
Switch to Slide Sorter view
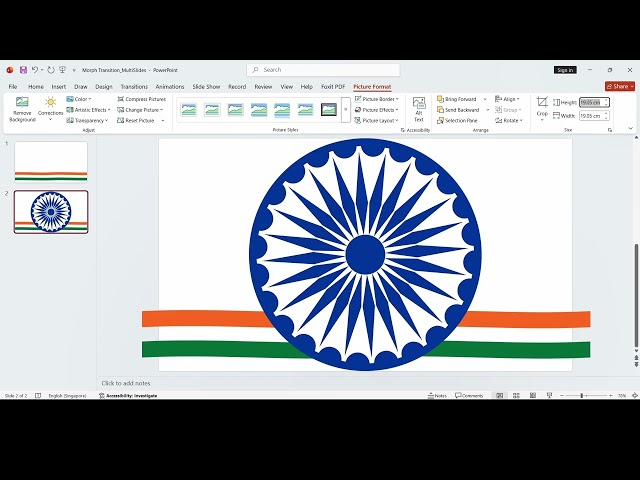coord(516,396)
